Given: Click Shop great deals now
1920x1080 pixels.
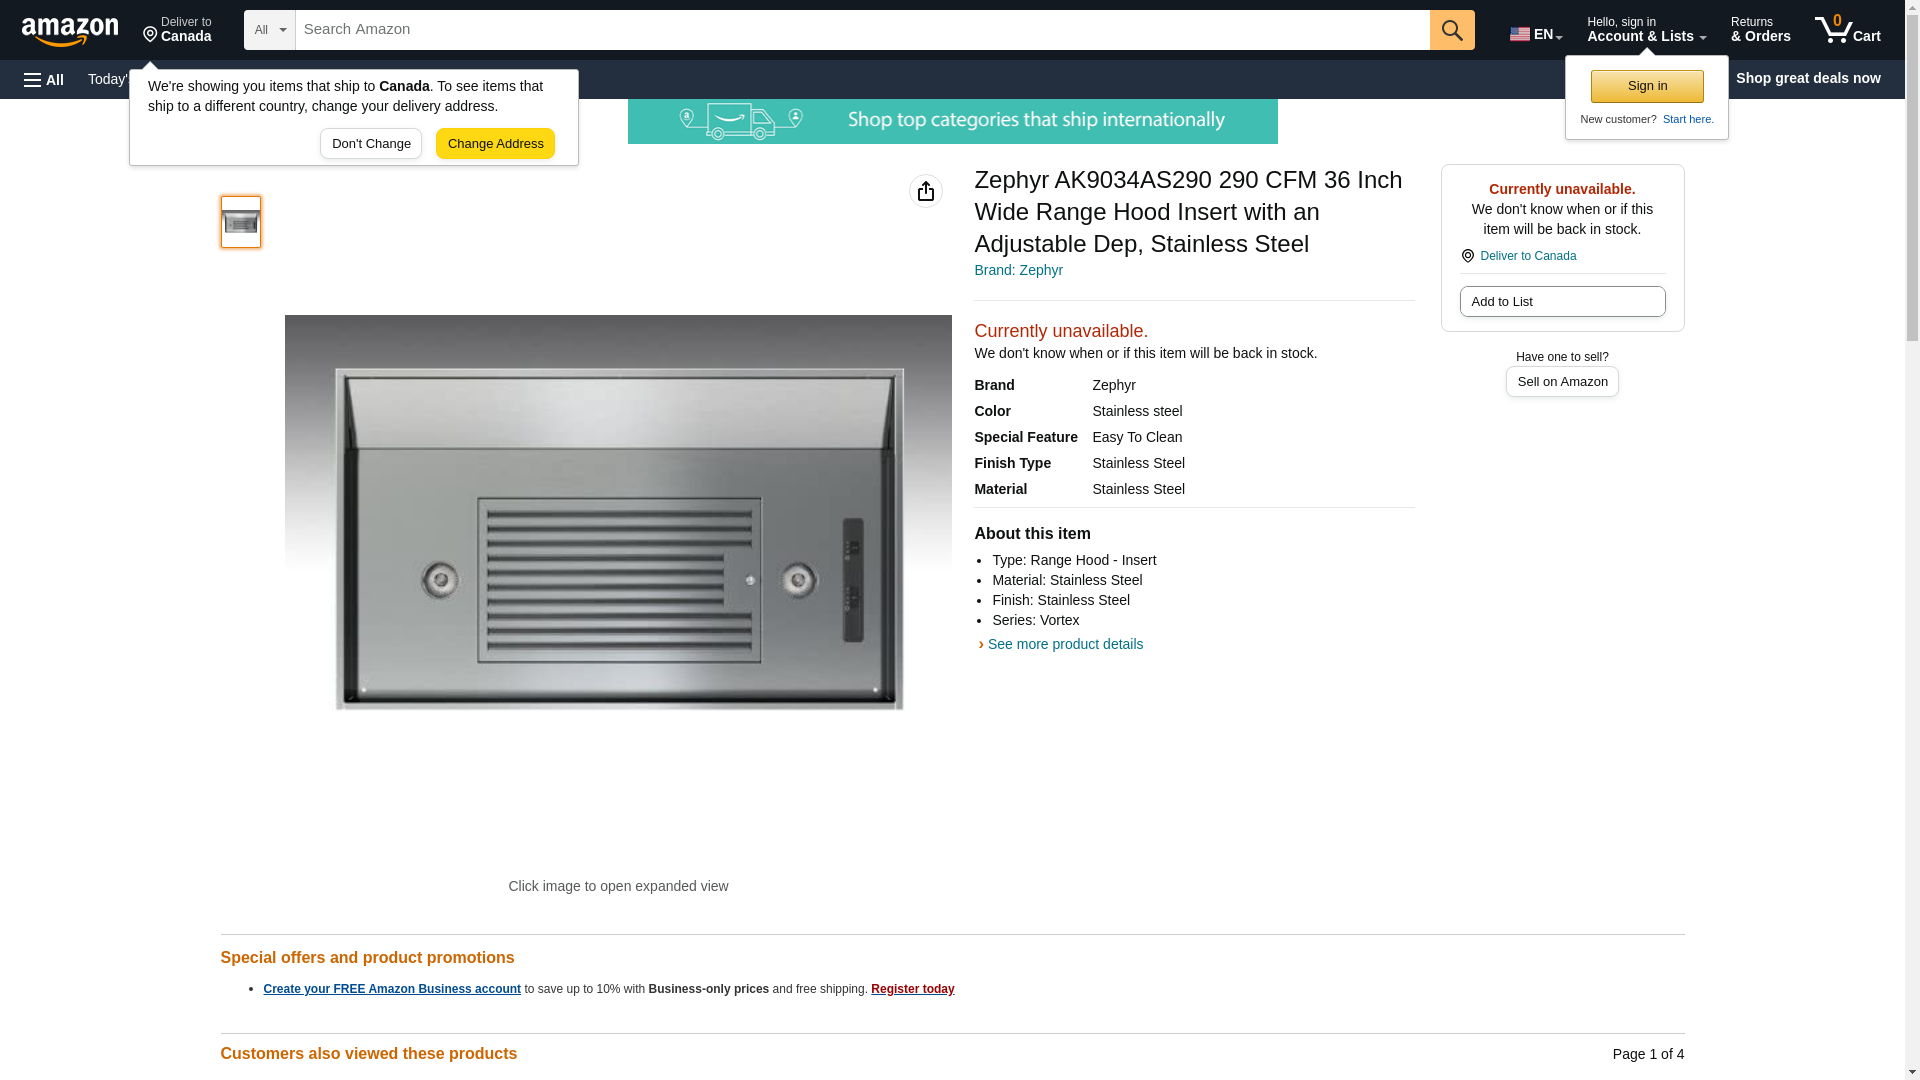Looking at the screenshot, I should 1808,78.
